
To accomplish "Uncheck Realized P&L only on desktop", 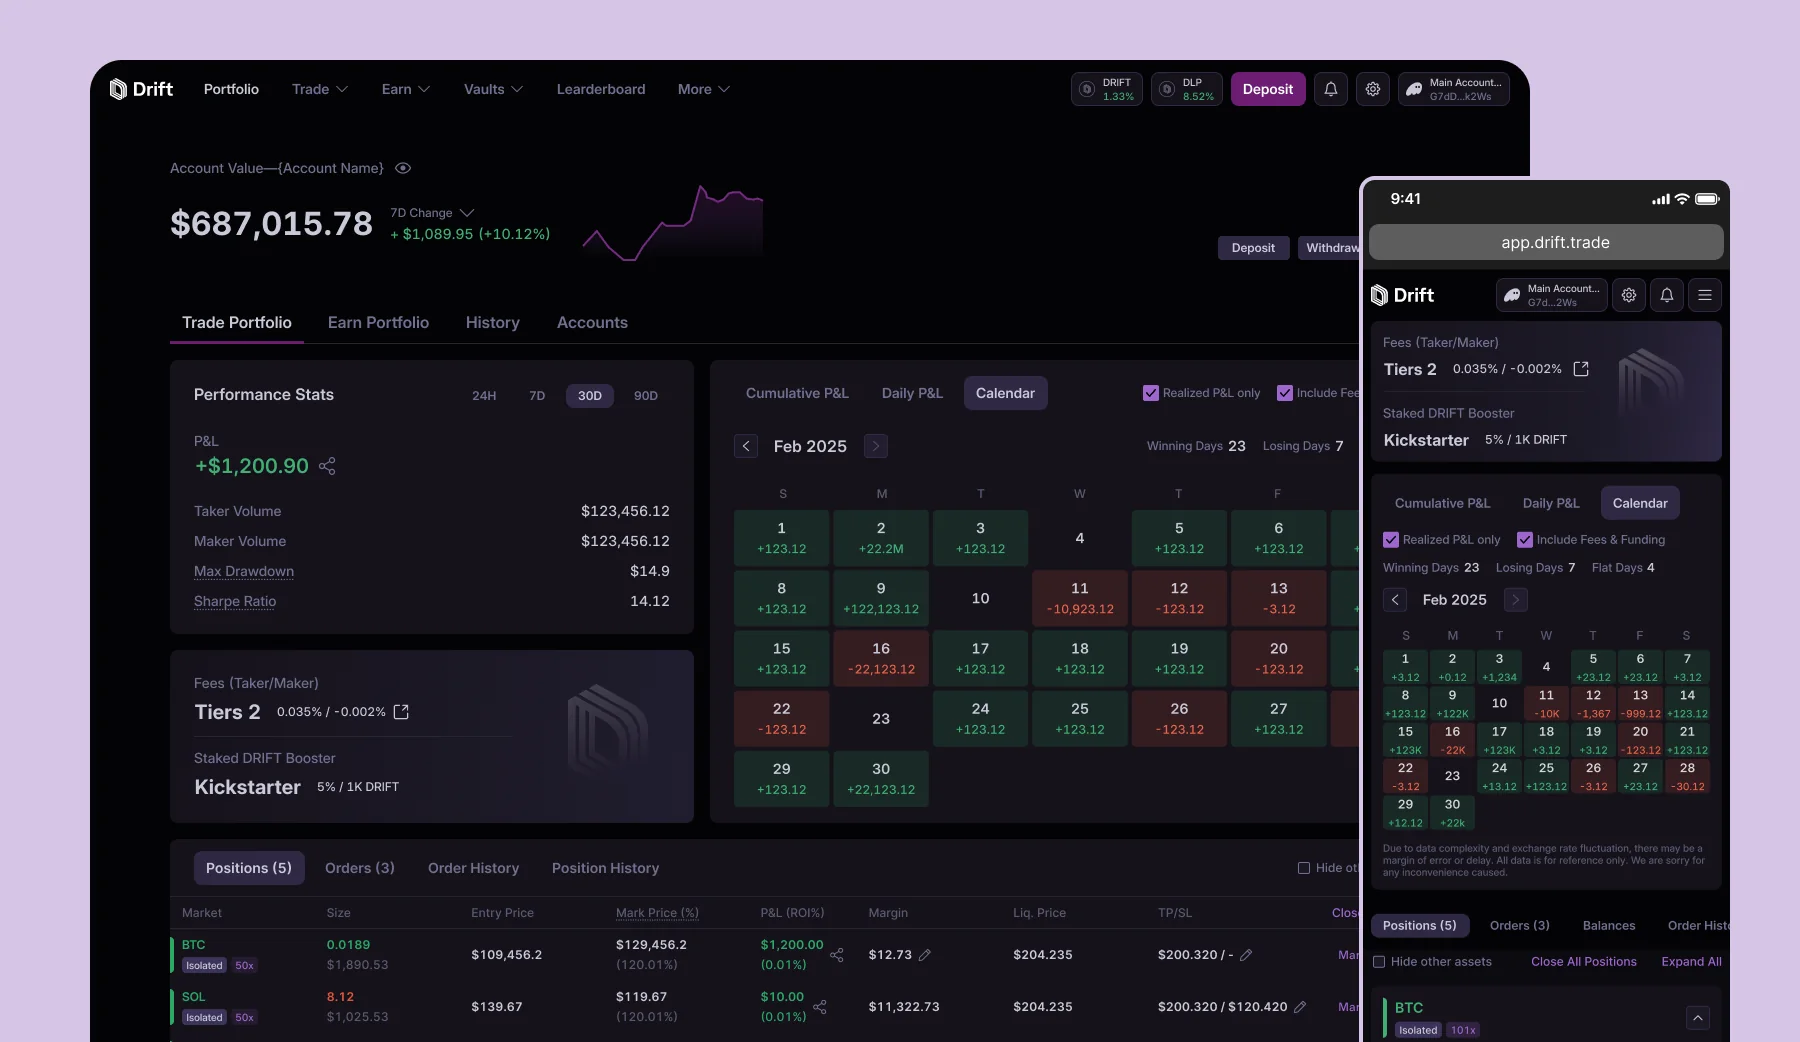I will coord(1151,393).
